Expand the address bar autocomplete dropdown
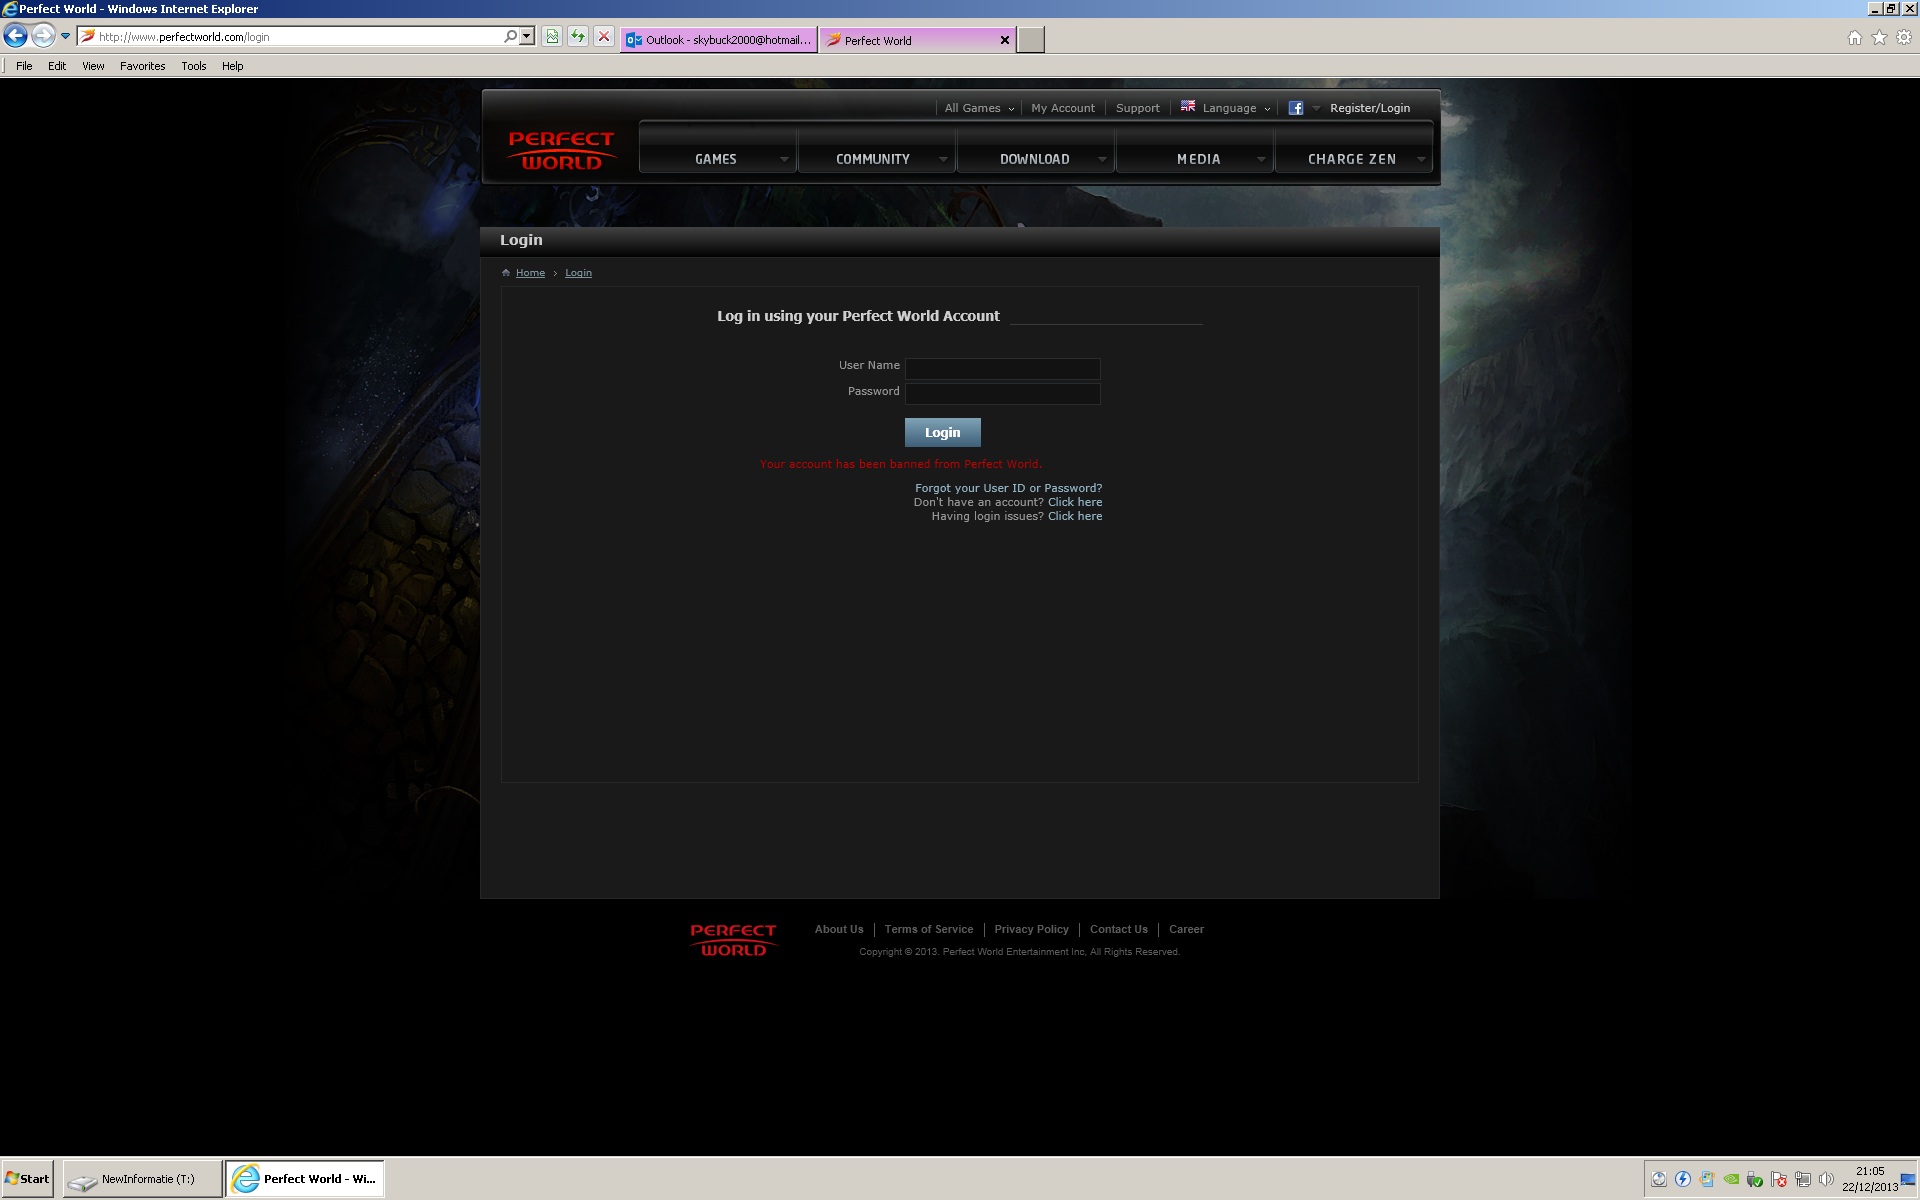The image size is (1920, 1200). click(x=527, y=37)
